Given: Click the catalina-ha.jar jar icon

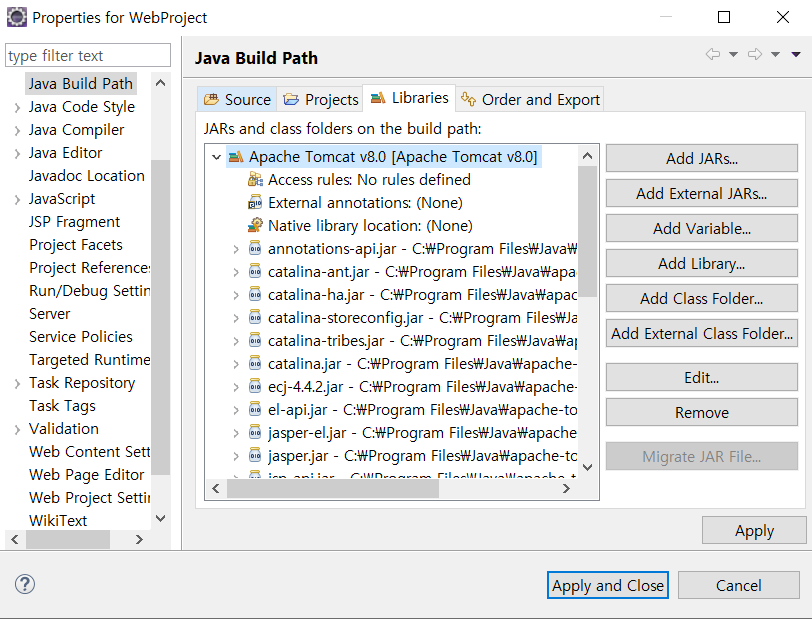Looking at the screenshot, I should [255, 294].
